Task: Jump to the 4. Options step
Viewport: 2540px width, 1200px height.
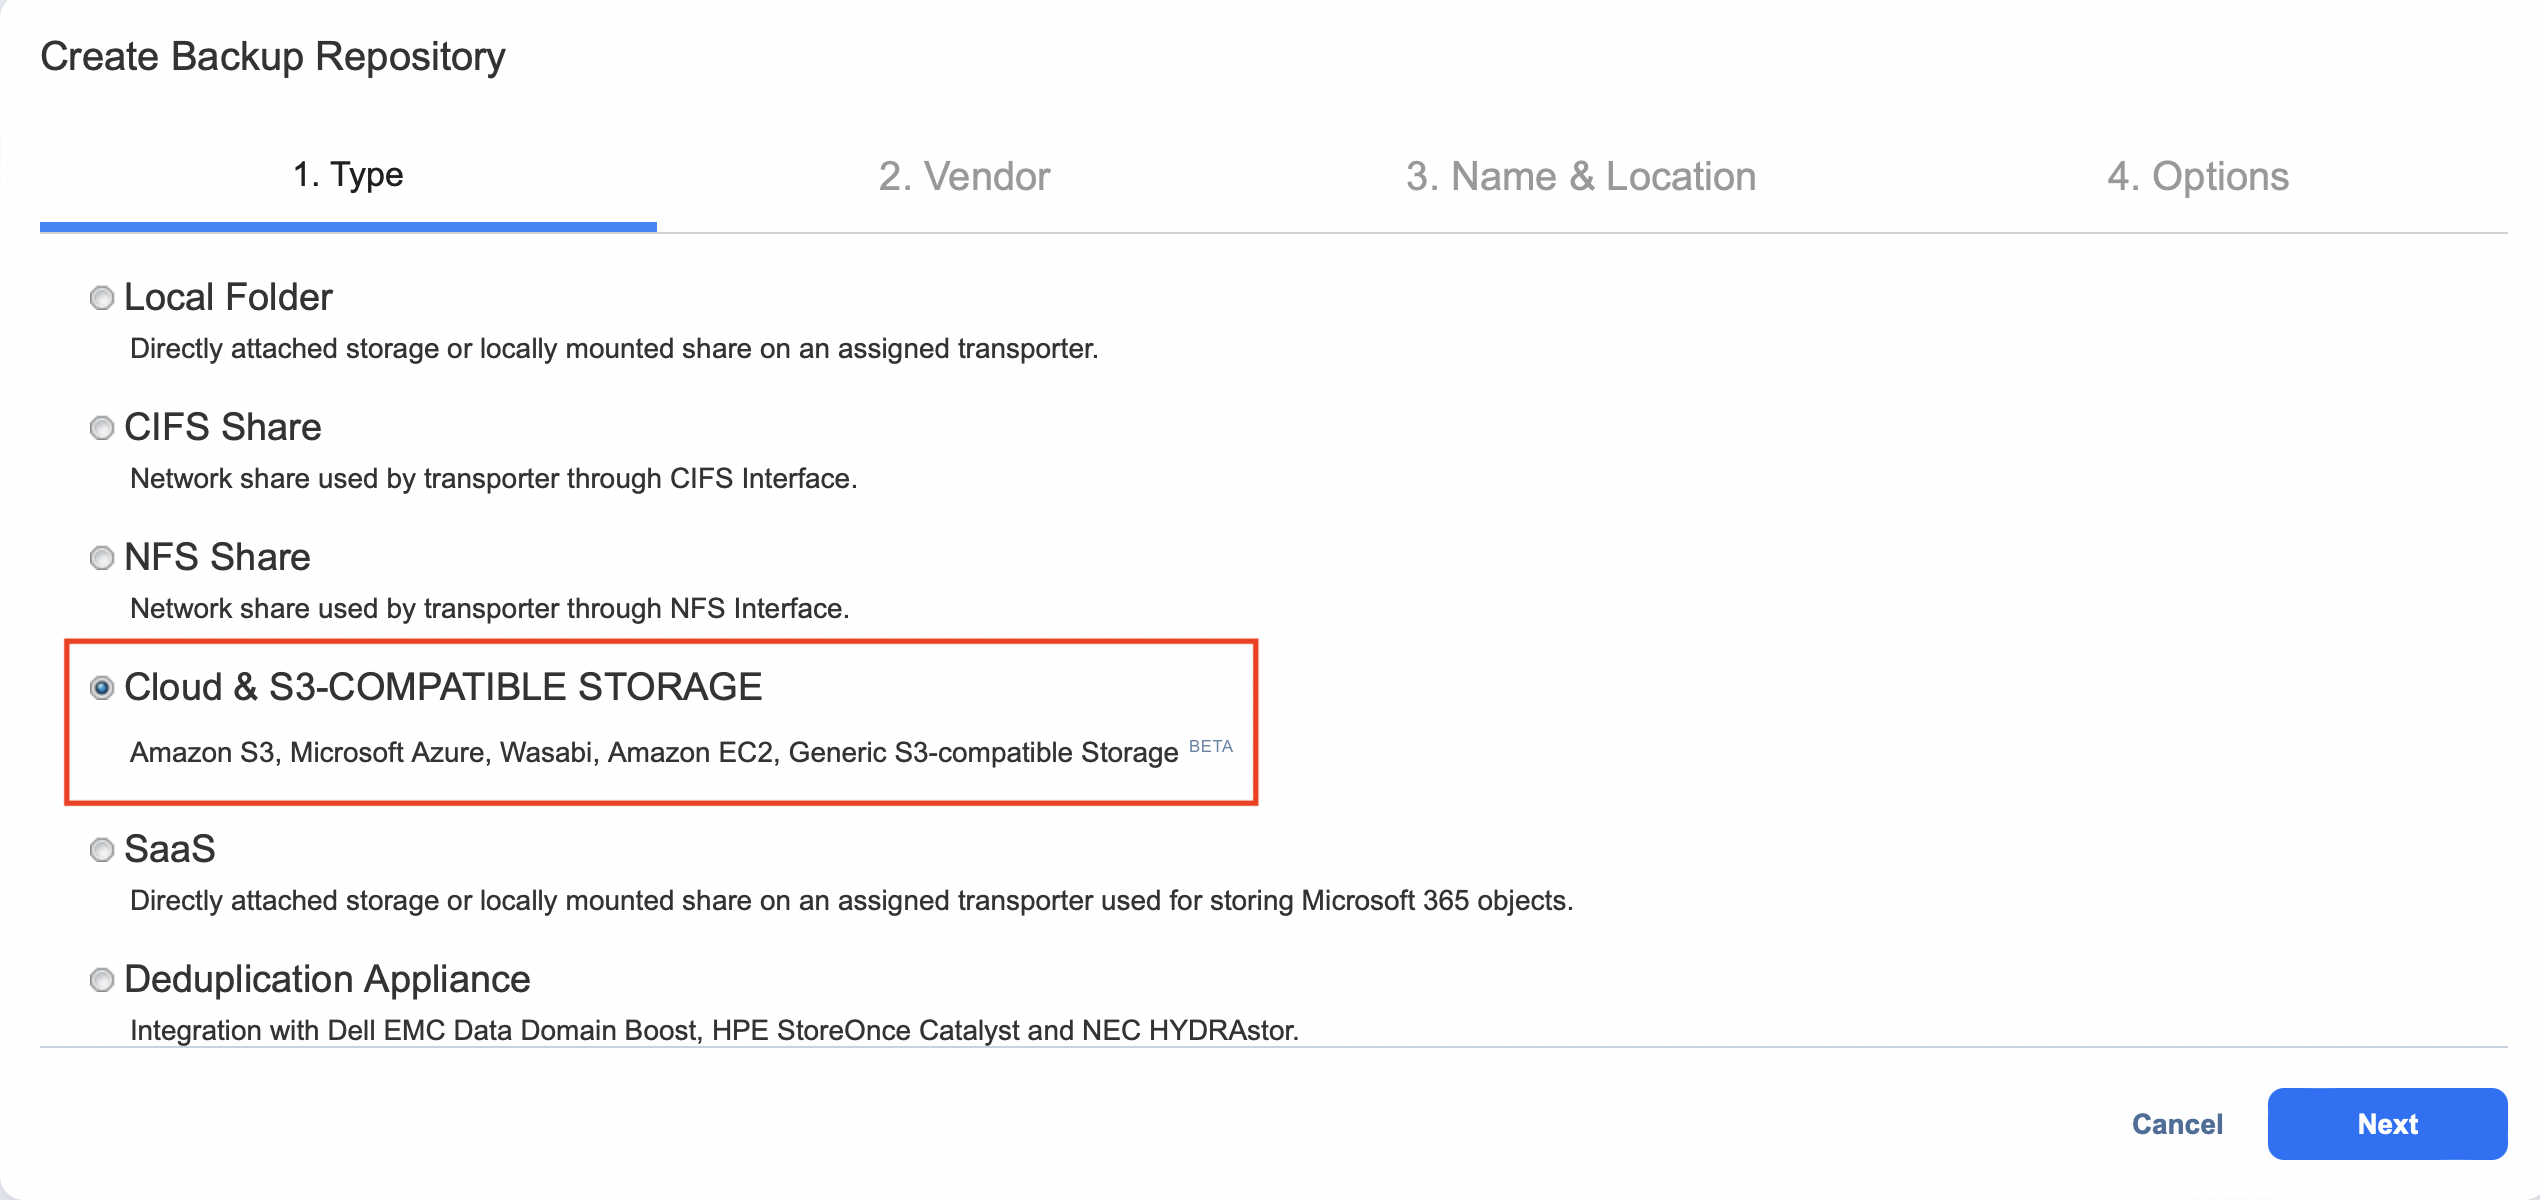Action: pos(2197,176)
